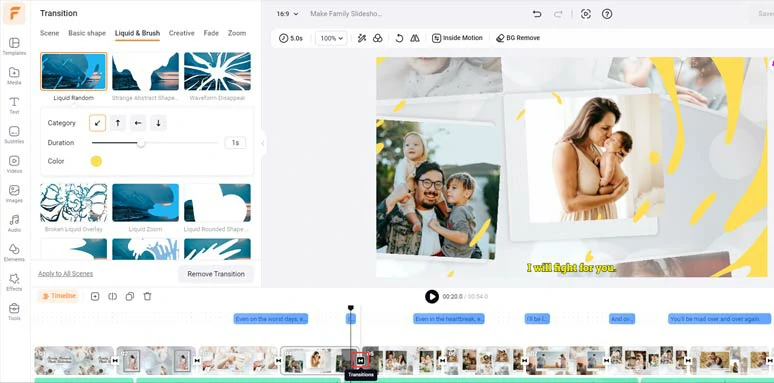
Task: Open the Media sidebar panel
Action: pyautogui.click(x=14, y=76)
